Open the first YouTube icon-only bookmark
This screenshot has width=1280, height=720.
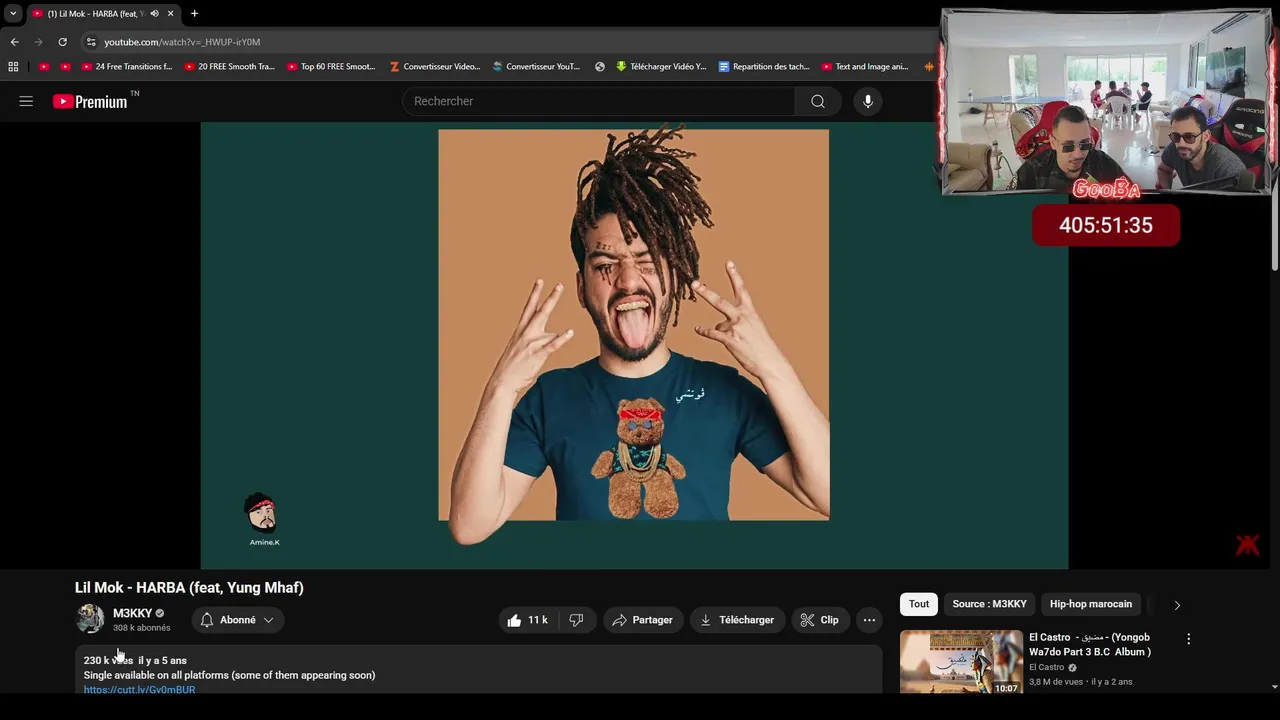[44, 67]
